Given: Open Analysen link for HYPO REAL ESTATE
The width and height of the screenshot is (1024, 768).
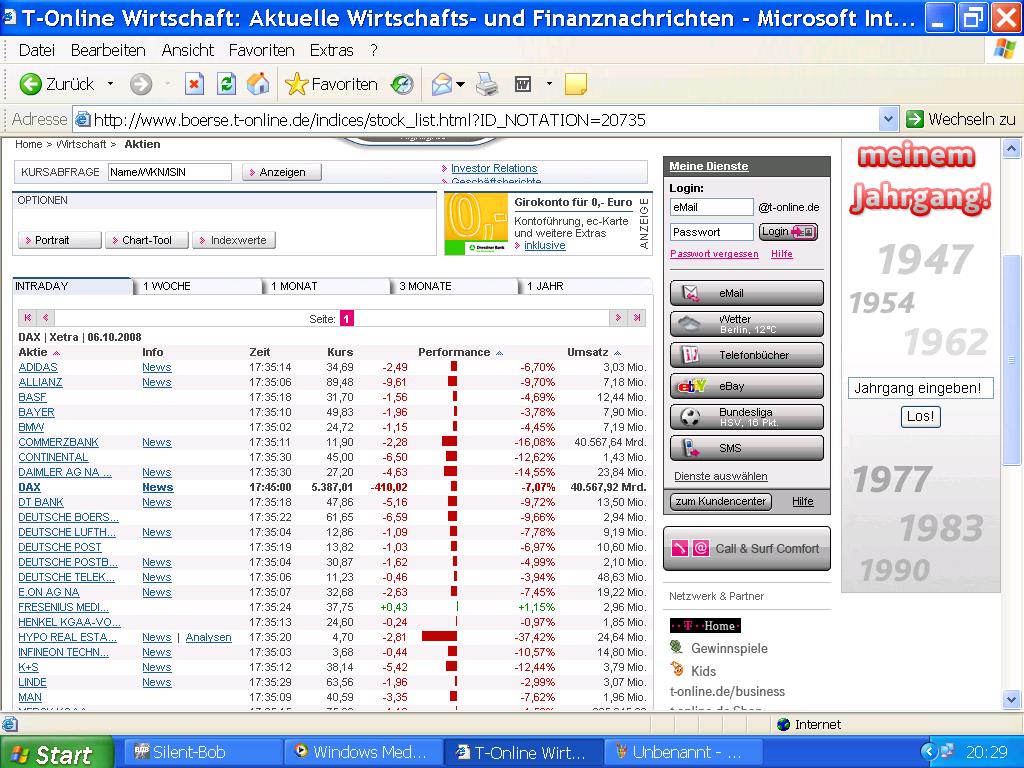Looking at the screenshot, I should [x=208, y=637].
